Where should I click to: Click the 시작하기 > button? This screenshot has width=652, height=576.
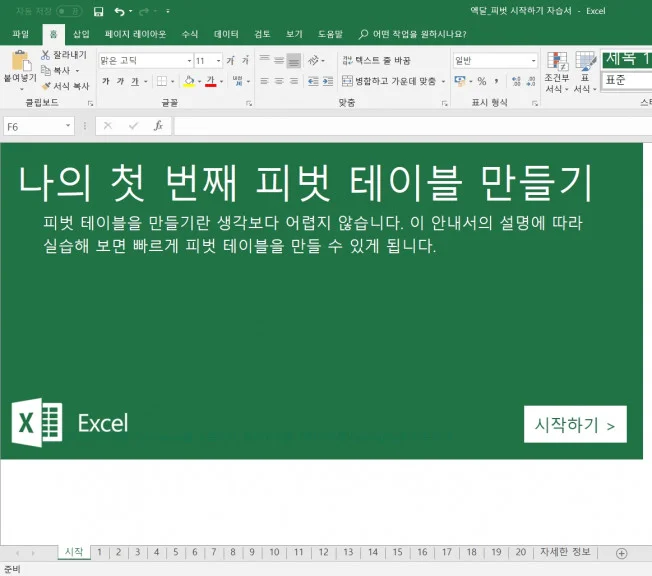[x=575, y=424]
